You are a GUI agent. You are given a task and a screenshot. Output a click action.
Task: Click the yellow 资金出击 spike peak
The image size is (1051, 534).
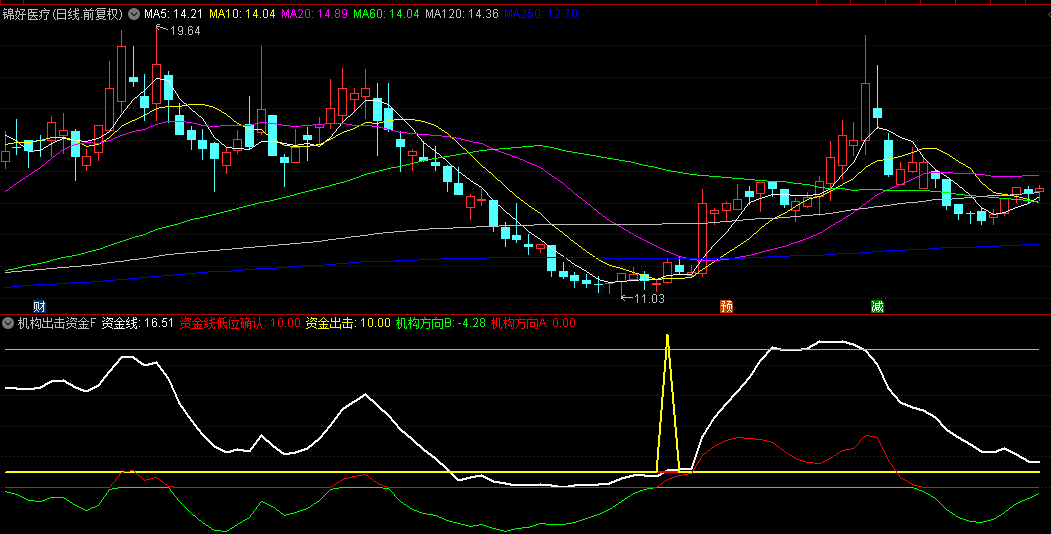(668, 337)
